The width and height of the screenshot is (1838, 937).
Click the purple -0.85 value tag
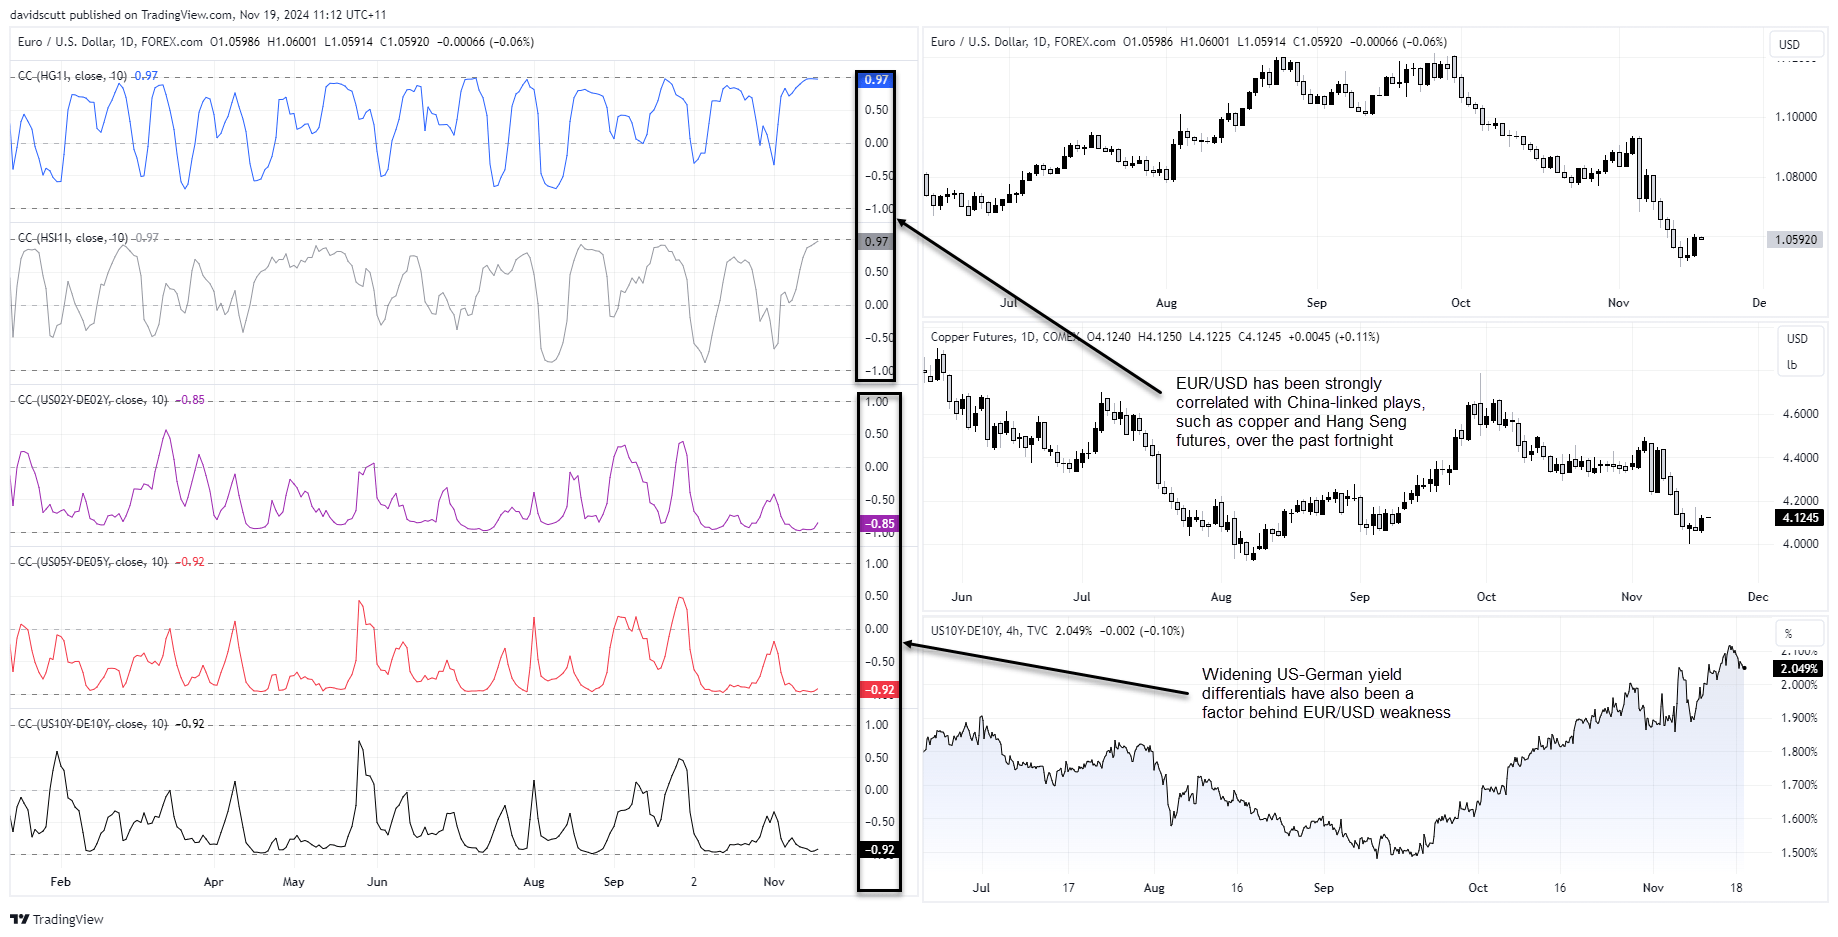tap(880, 524)
